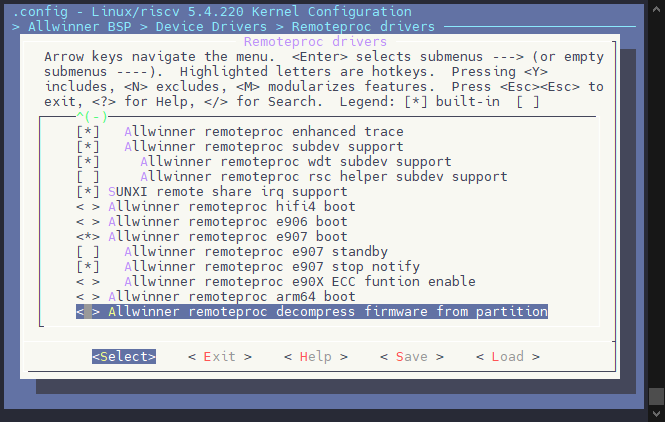
Task: Enable remoteproc rsc helper subdev support
Action: (x=88, y=177)
